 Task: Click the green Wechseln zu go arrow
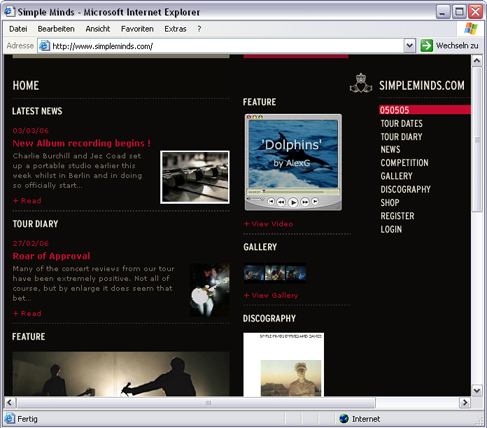coord(426,46)
